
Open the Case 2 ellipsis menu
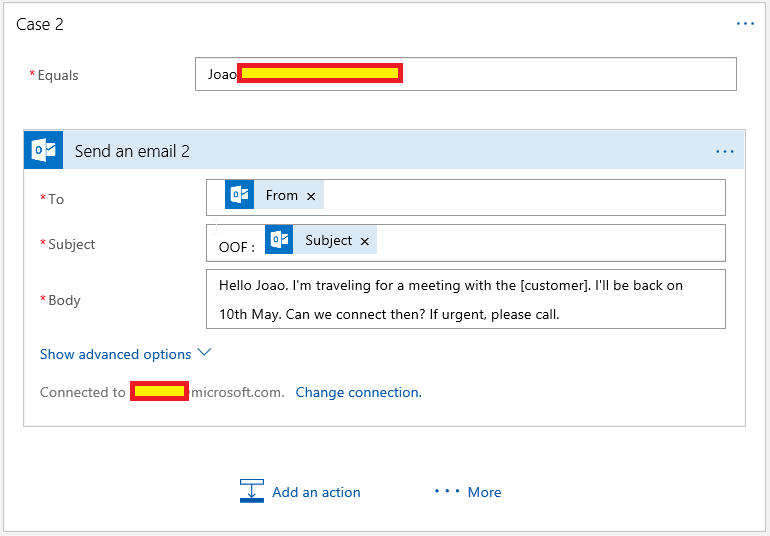[x=745, y=24]
